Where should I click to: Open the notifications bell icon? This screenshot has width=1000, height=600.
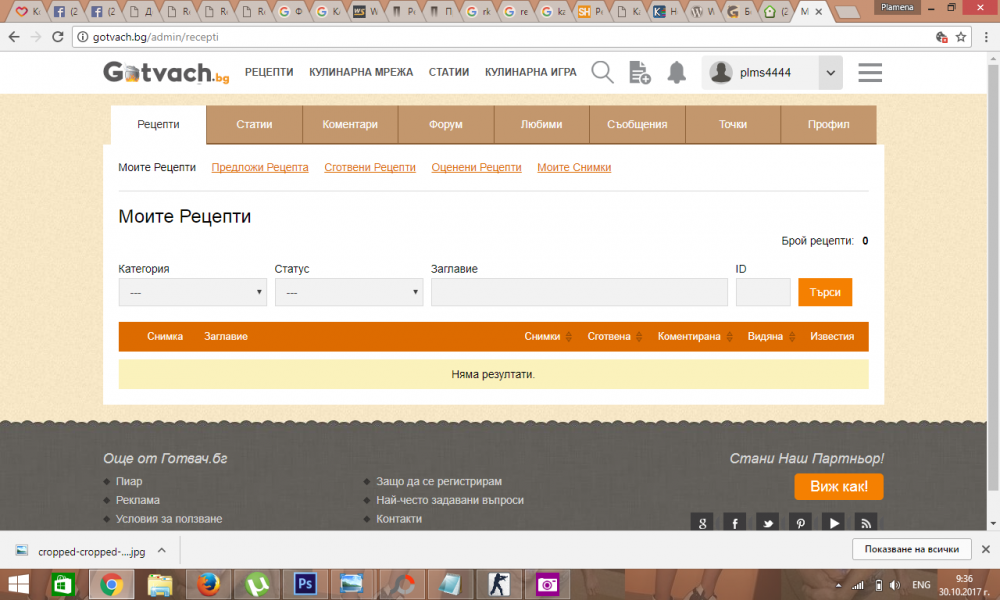pos(677,72)
